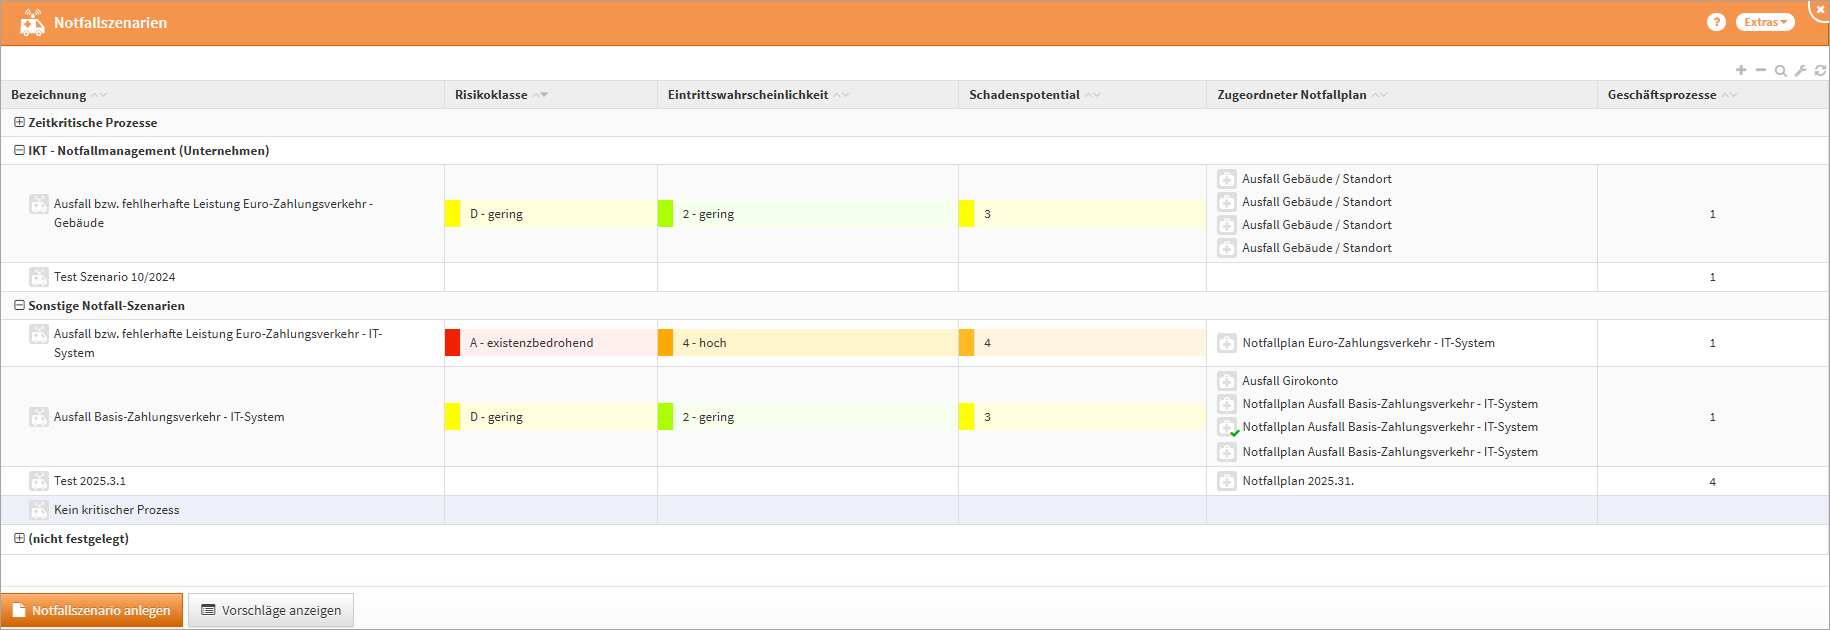Screen dimensions: 1830x630
Task: Collapse the Sonstige Notfall-Szenarien group
Action: pos(19,305)
